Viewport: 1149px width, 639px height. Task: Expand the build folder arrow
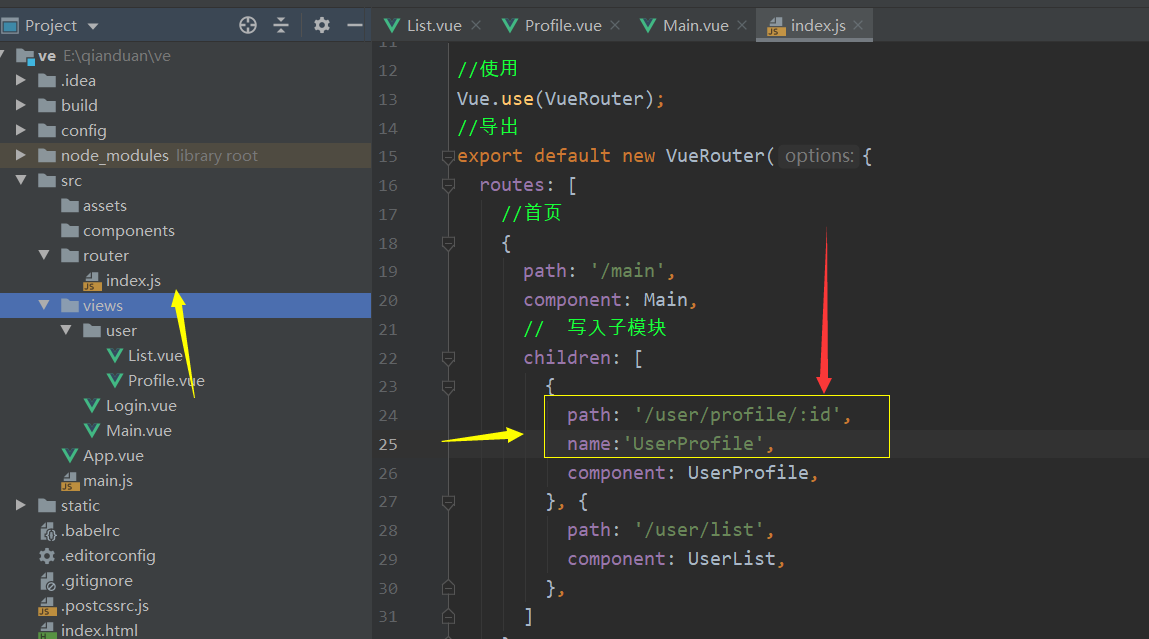point(21,106)
